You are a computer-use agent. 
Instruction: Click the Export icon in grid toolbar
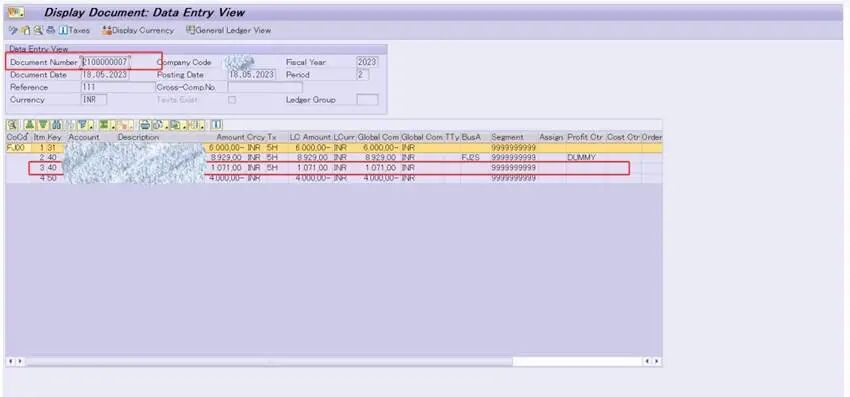[177, 125]
